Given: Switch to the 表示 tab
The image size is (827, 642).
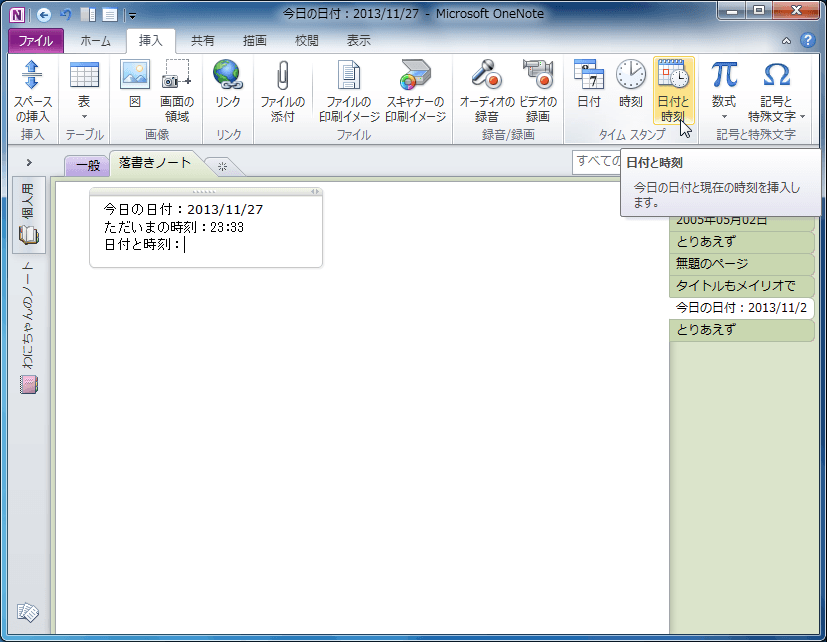Looking at the screenshot, I should coord(359,41).
